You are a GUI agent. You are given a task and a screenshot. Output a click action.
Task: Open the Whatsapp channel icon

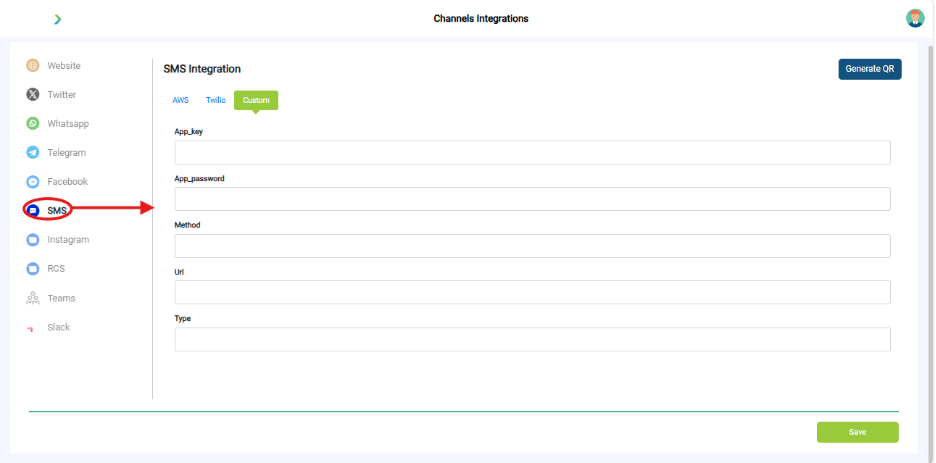point(33,124)
